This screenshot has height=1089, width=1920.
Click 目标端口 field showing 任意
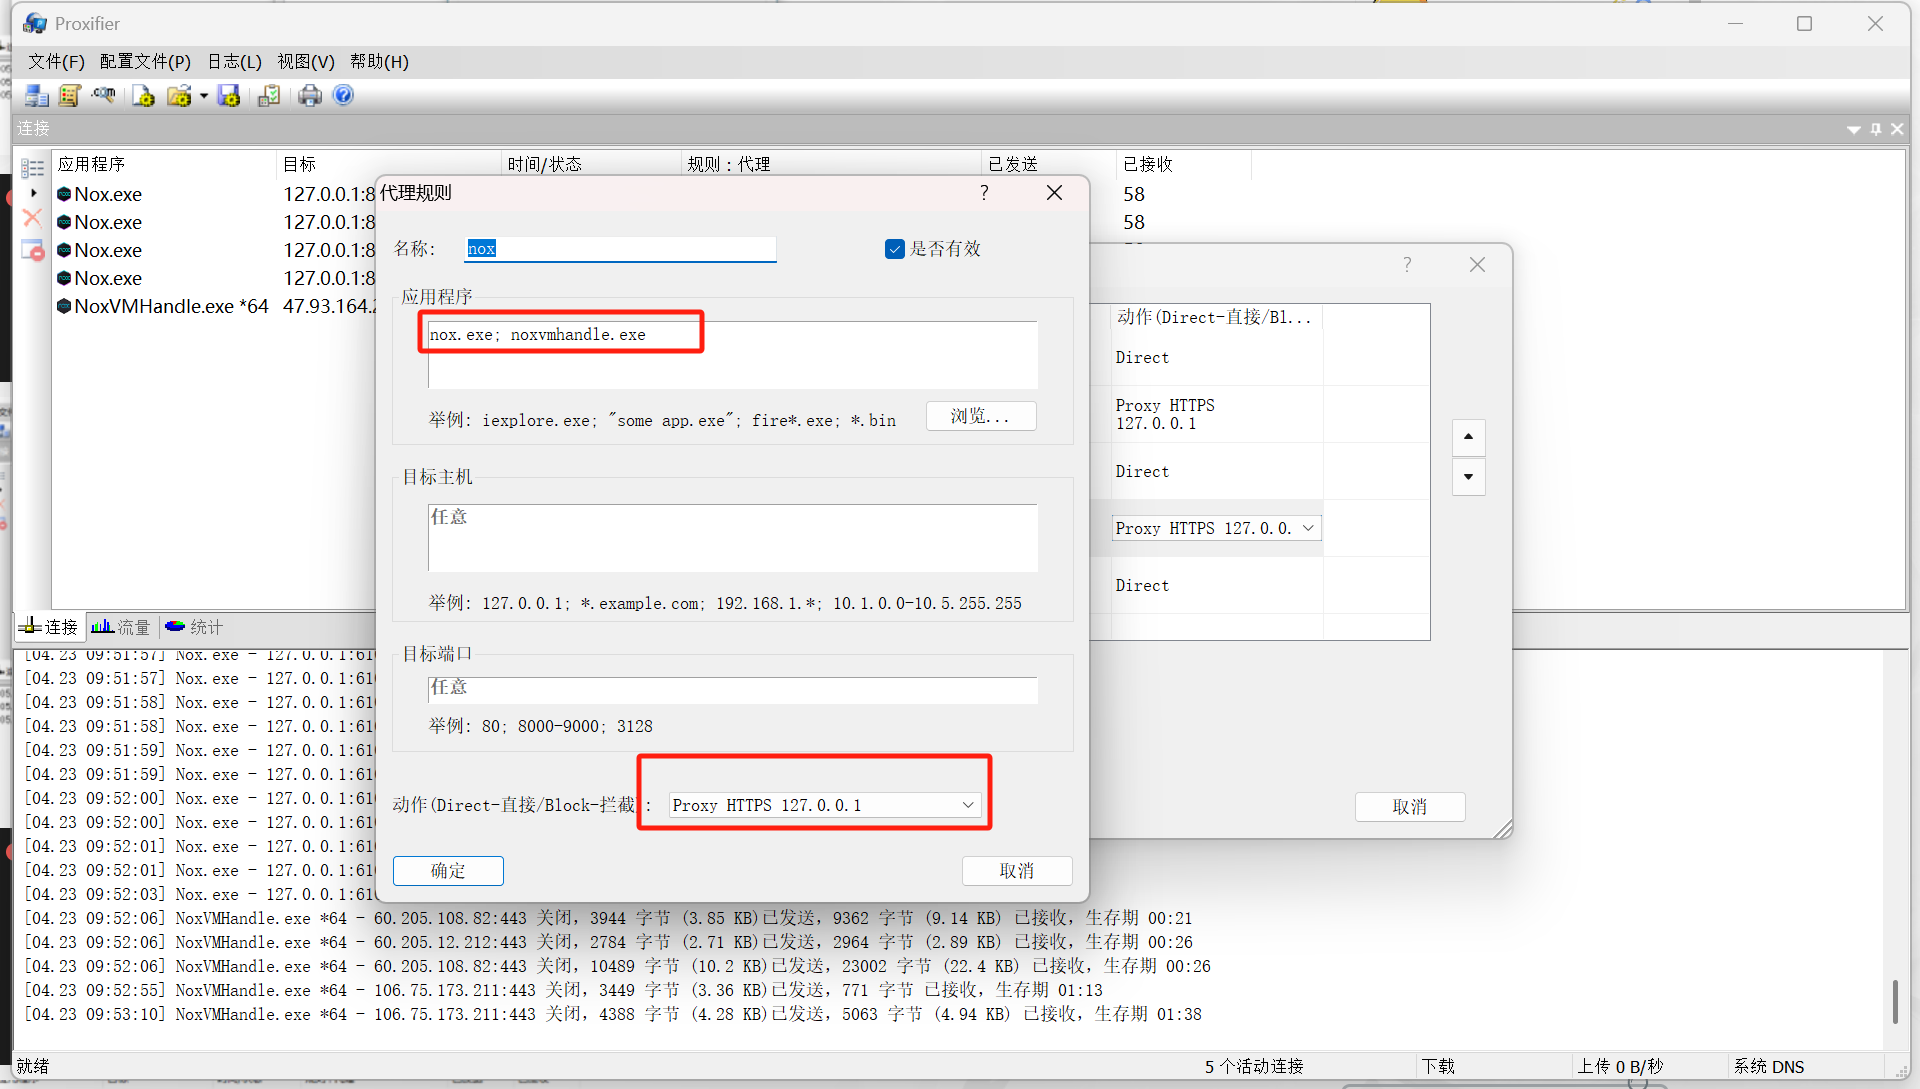732,688
